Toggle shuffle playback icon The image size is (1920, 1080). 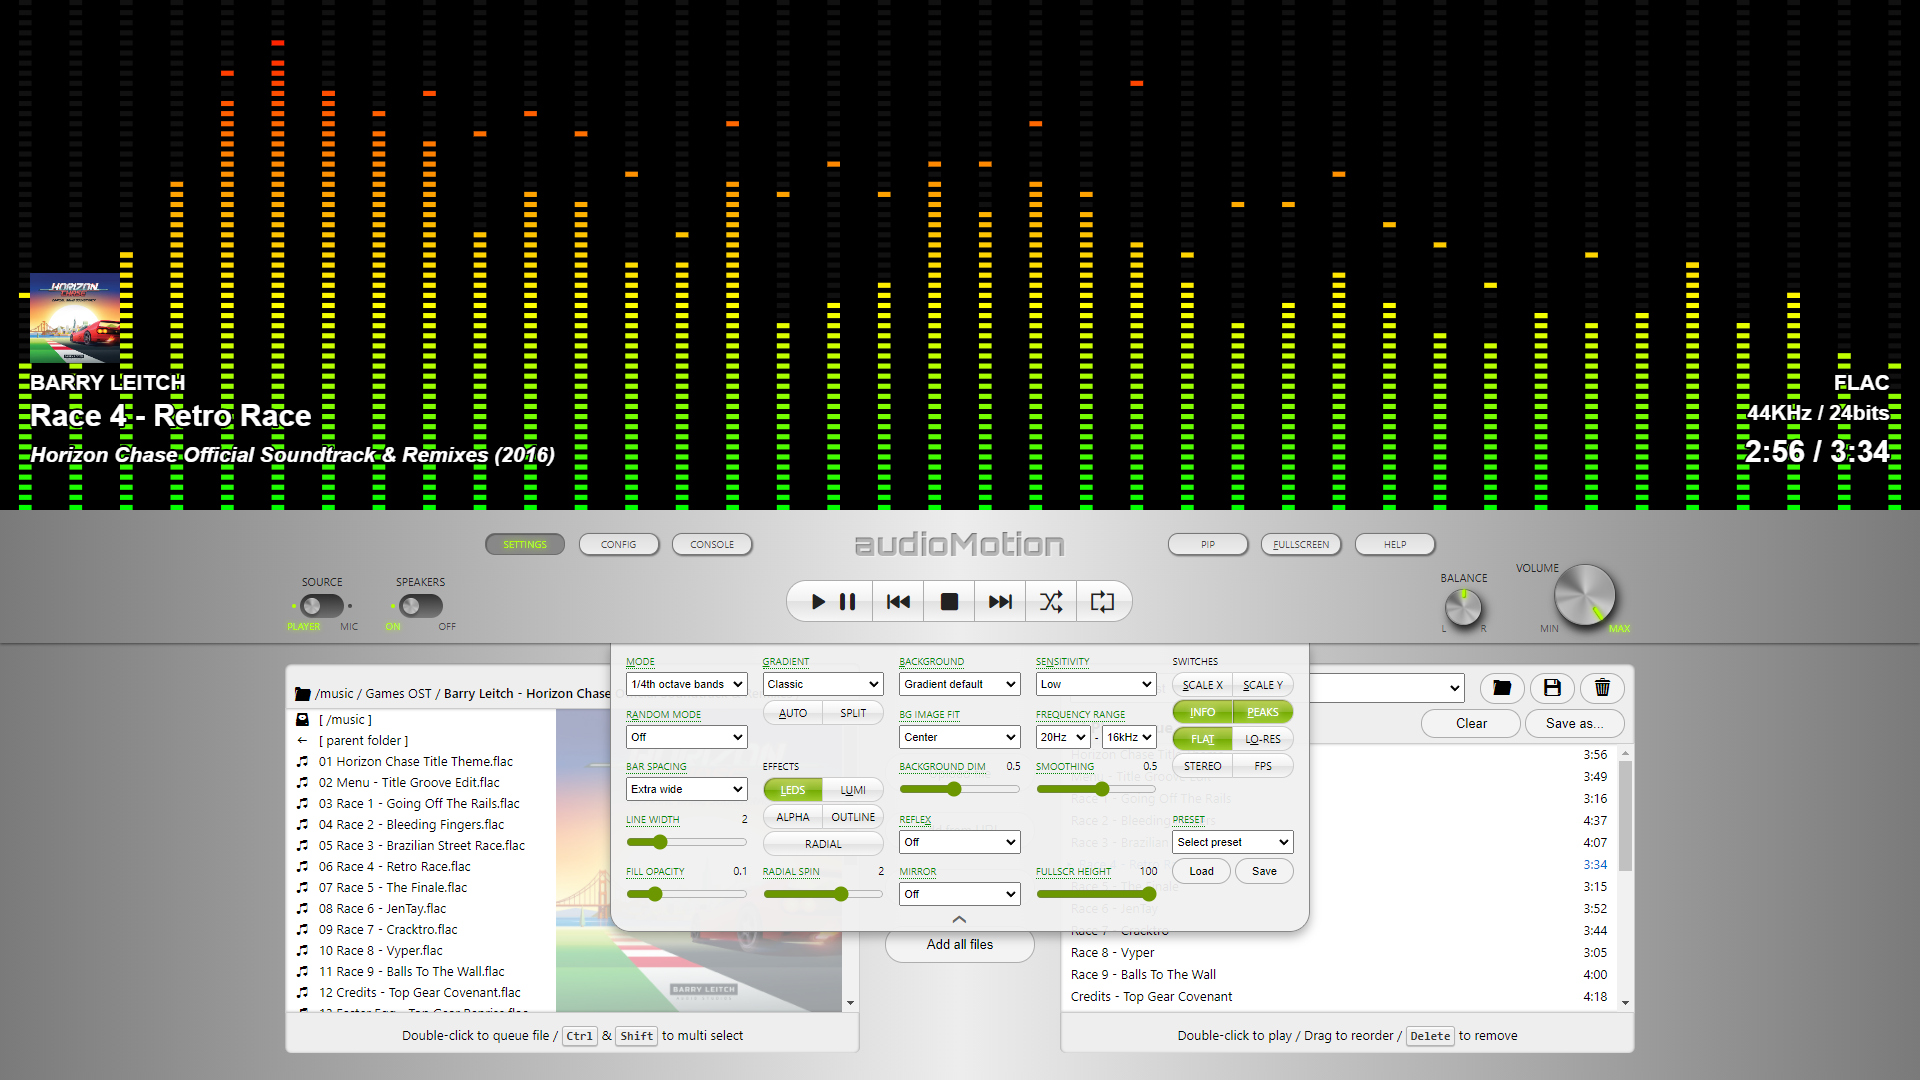coord(1051,602)
